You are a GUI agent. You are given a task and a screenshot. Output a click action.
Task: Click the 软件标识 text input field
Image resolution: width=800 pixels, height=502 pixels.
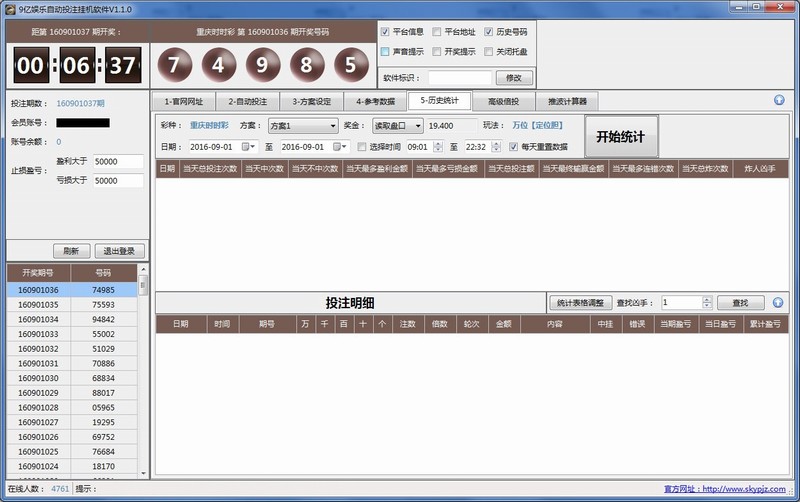click(460, 77)
